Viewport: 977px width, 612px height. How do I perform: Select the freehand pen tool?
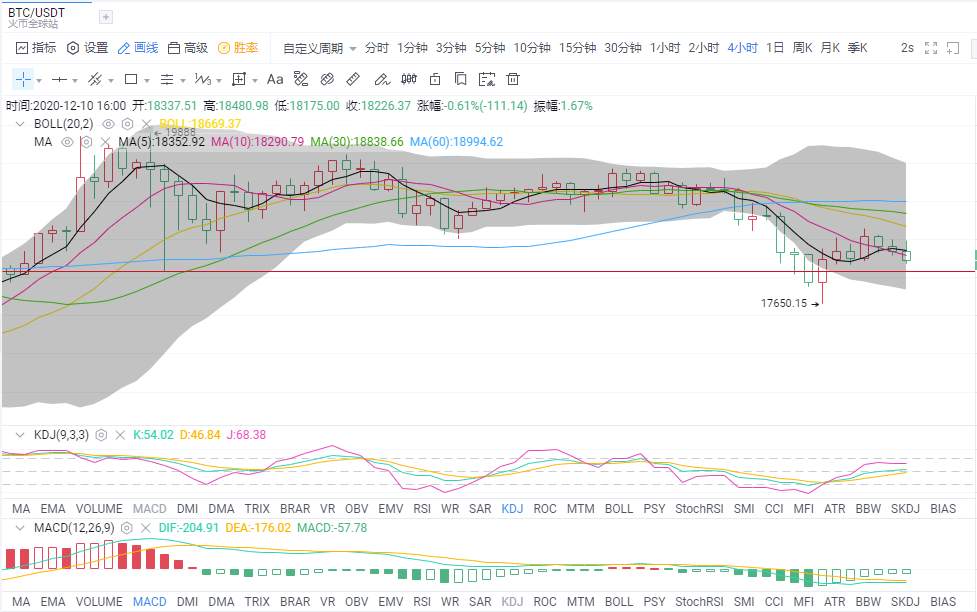(381, 79)
